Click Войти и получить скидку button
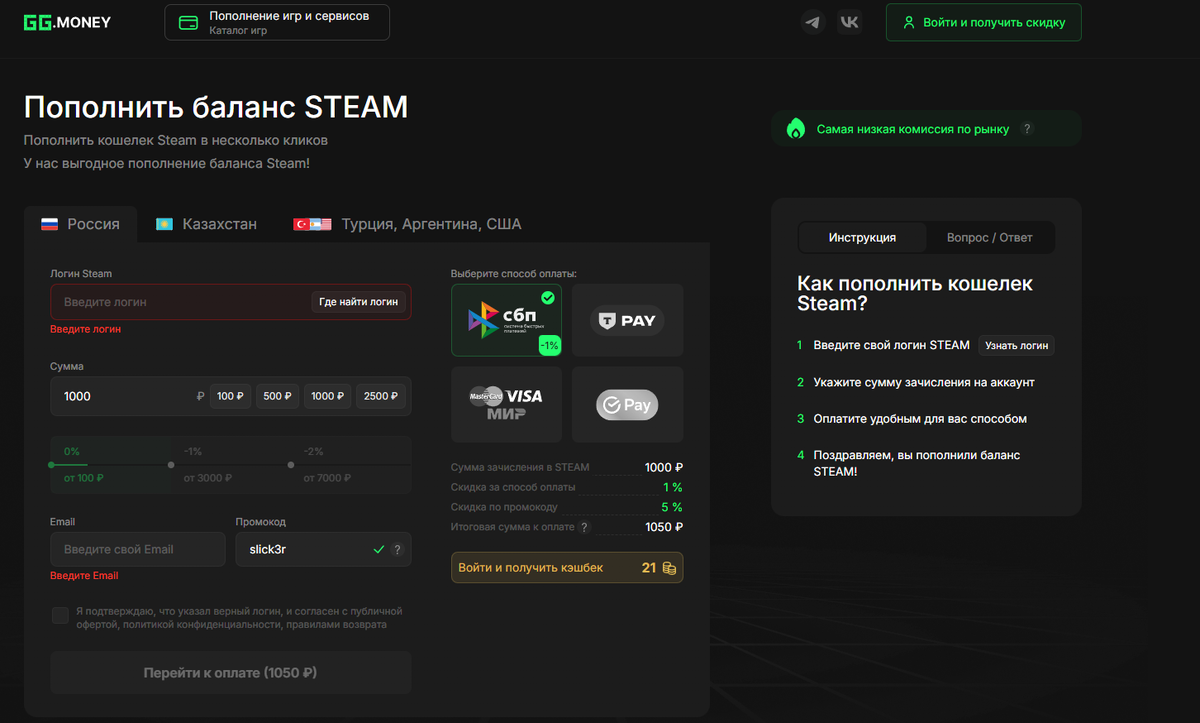Viewport: 1200px width, 723px height. (x=983, y=22)
